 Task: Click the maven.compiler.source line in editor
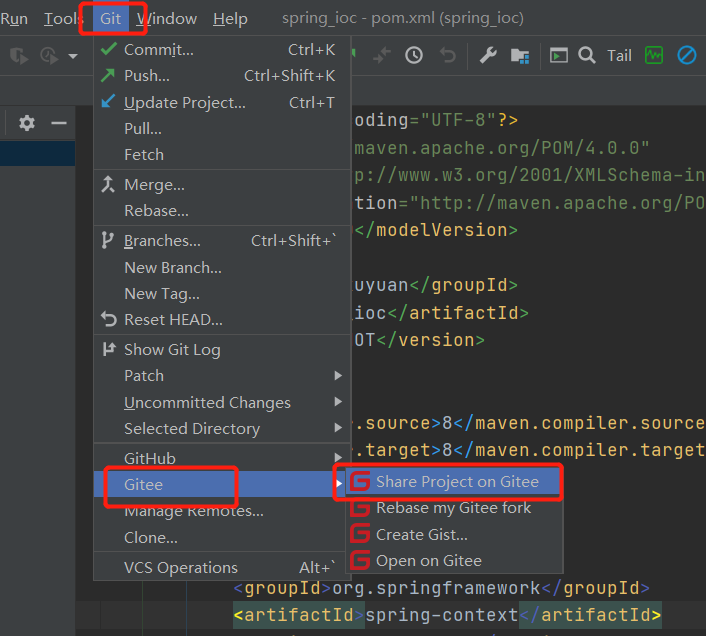pos(530,423)
